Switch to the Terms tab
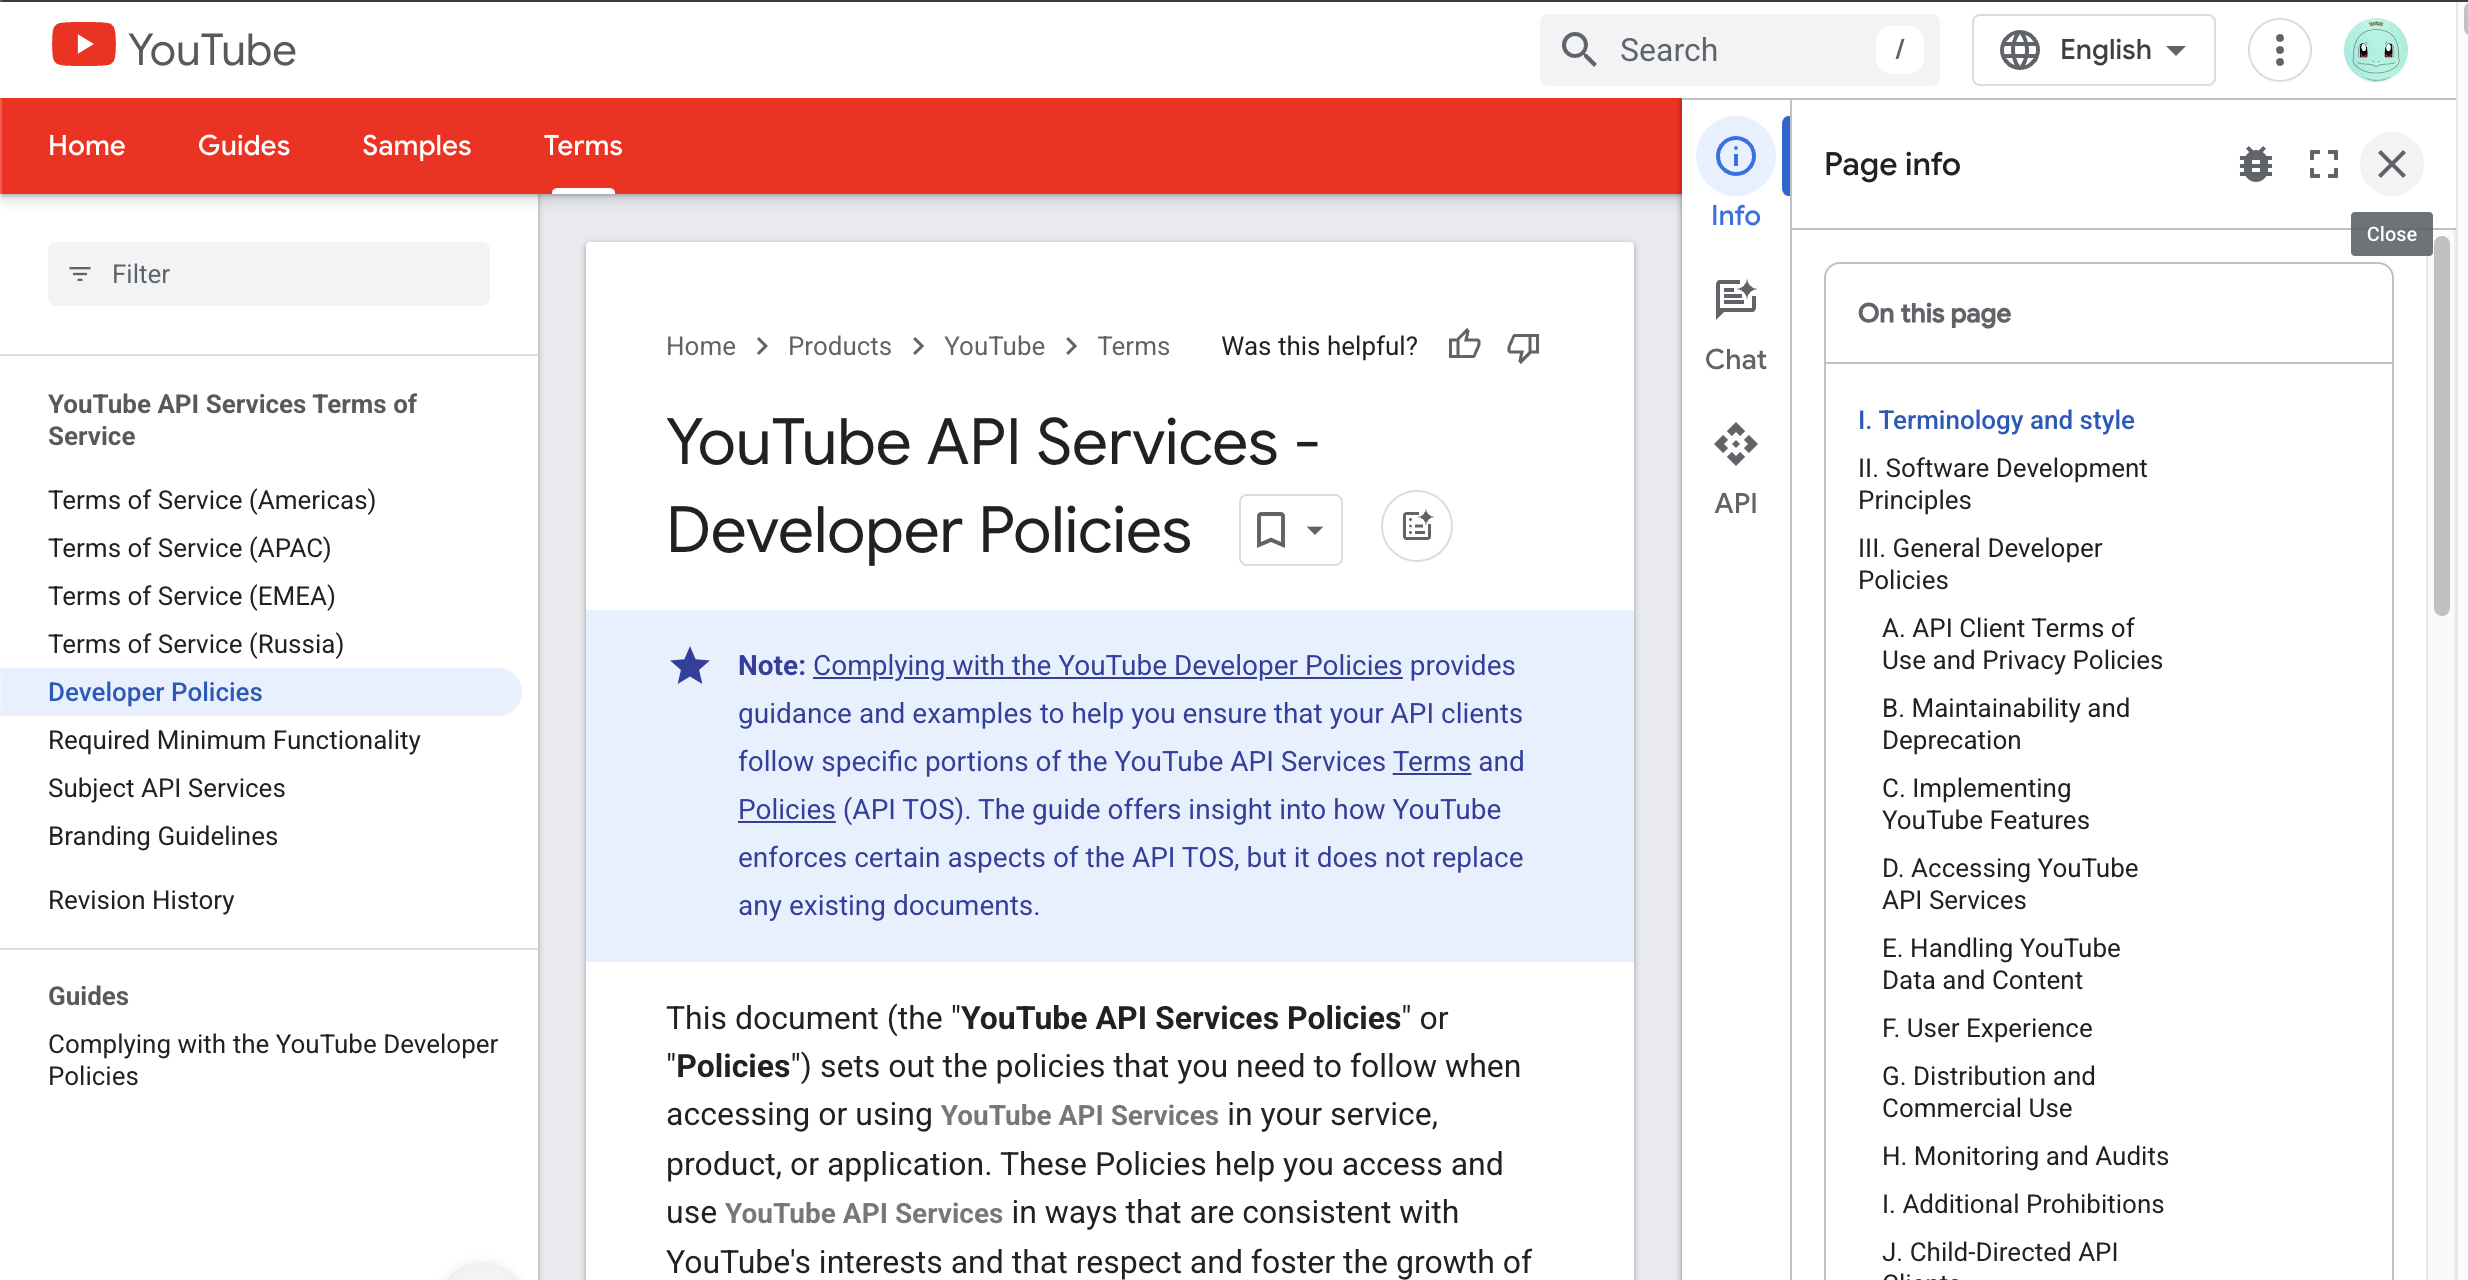Screen dimensions: 2468x1280 (x=583, y=146)
